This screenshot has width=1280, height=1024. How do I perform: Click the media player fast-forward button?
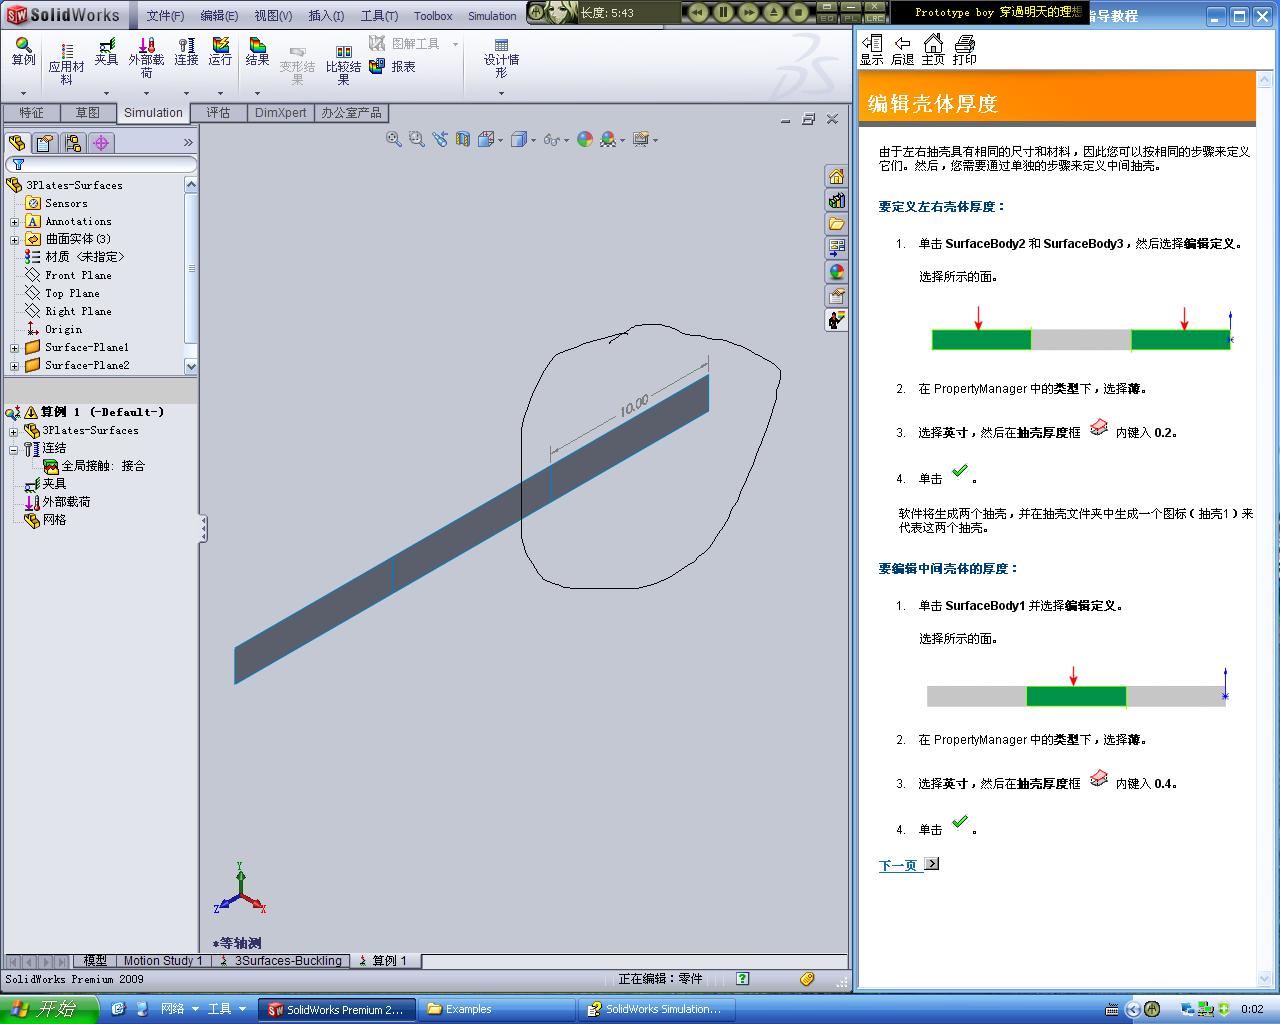(748, 13)
